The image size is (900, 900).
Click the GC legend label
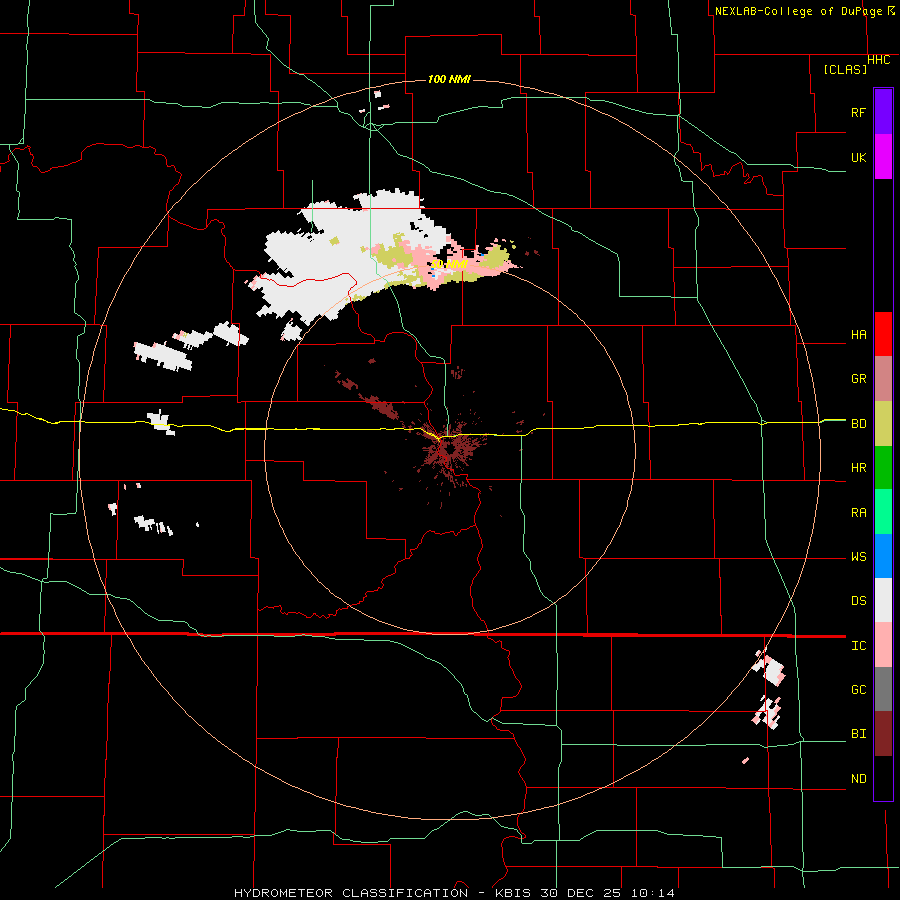[858, 690]
